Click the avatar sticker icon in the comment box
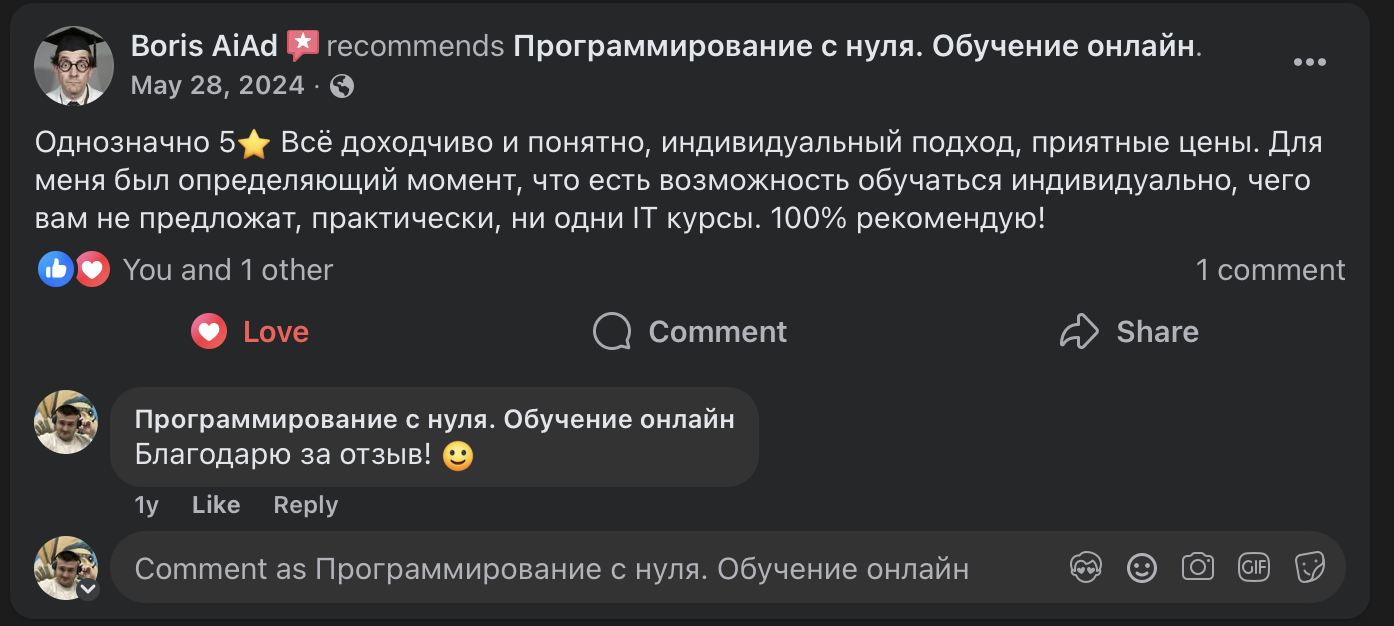The height and width of the screenshot is (626, 1394). coord(1085,567)
